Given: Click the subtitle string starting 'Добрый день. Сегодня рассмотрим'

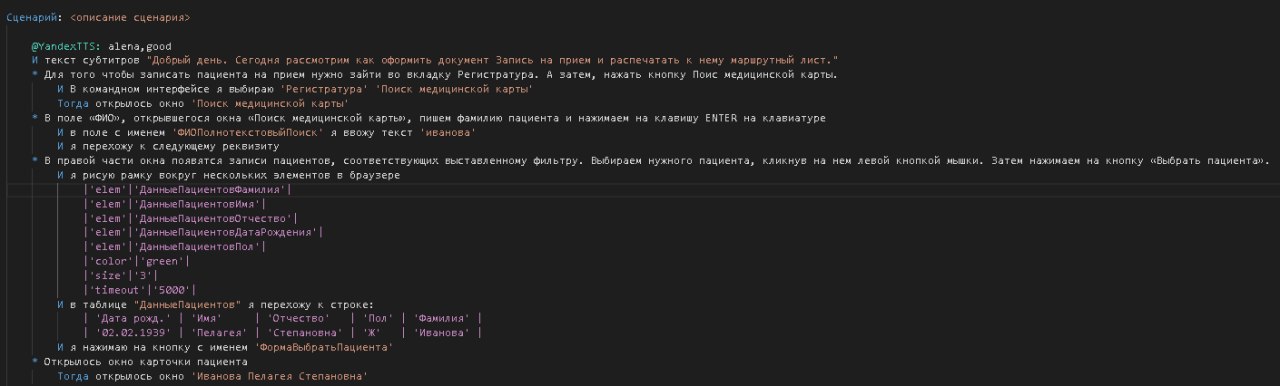Looking at the screenshot, I should (x=491, y=61).
